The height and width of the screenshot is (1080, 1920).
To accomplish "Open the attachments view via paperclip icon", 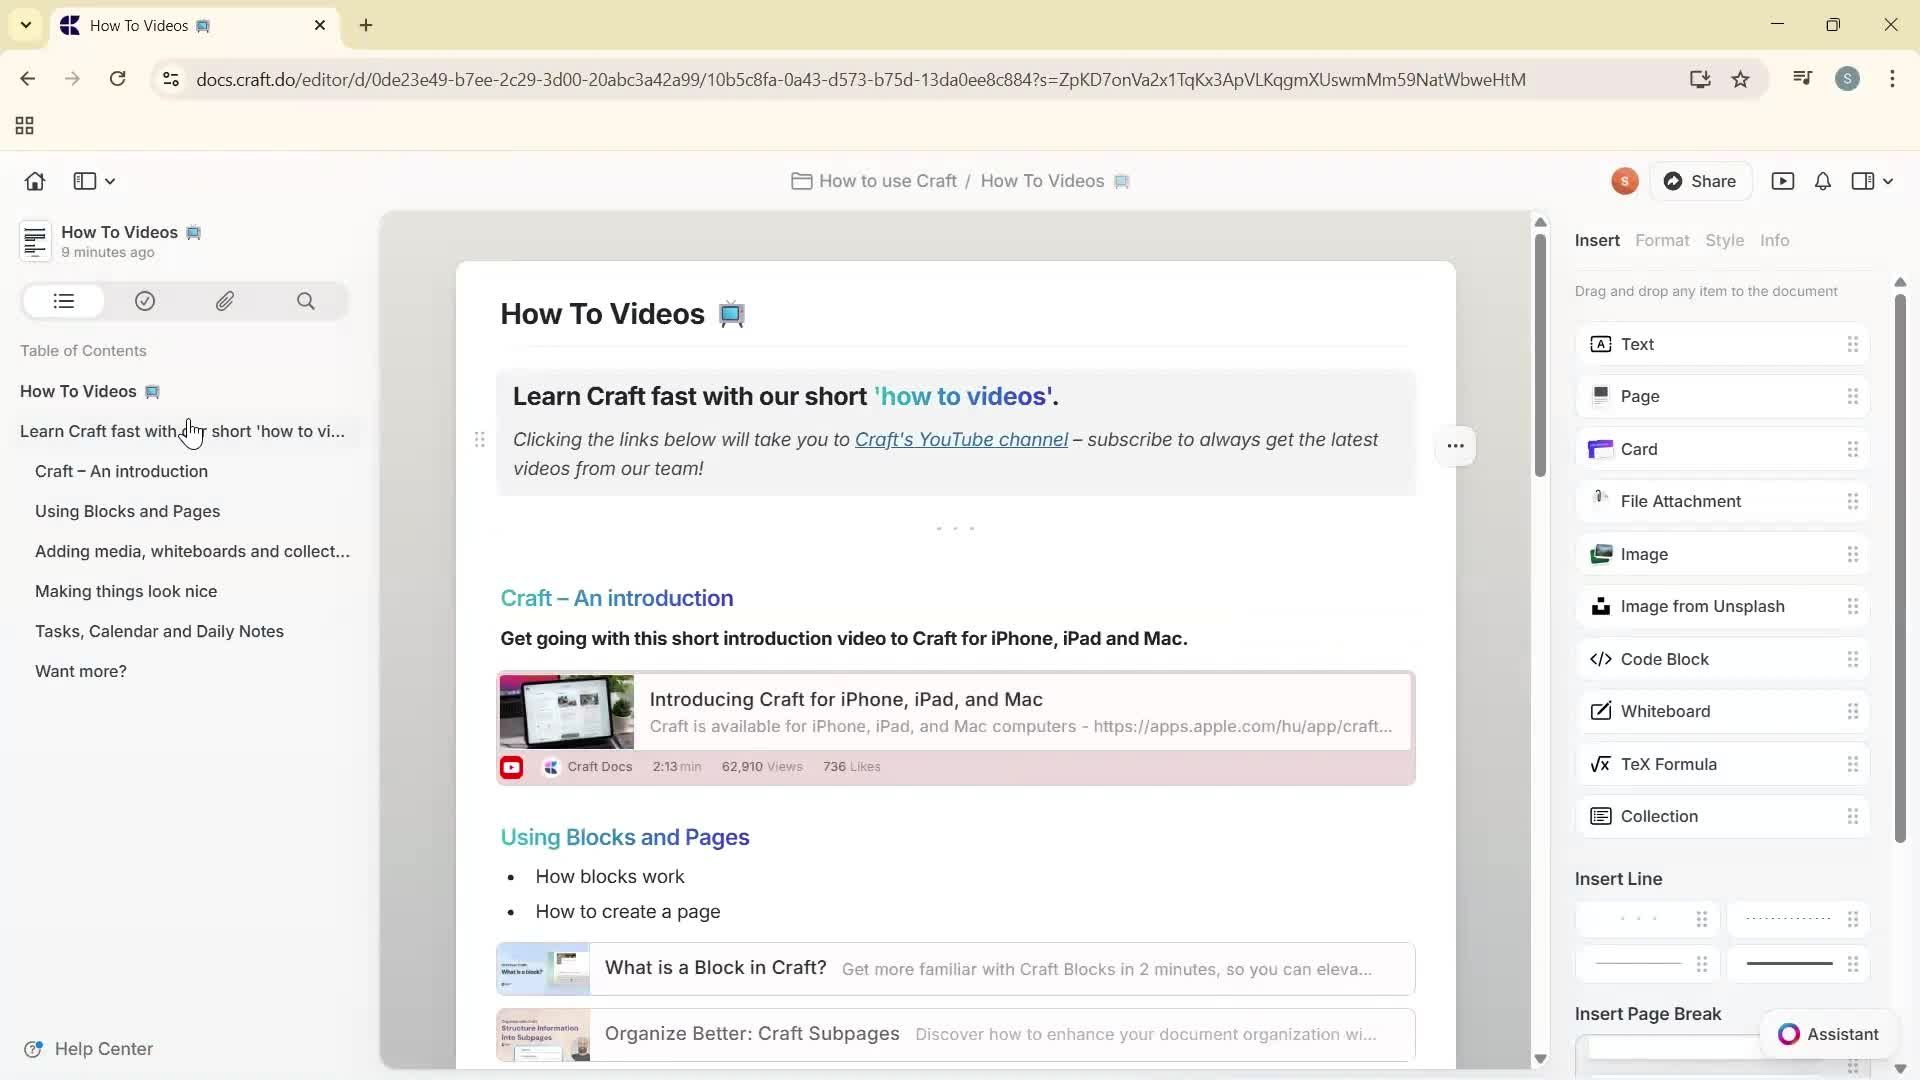I will (225, 301).
